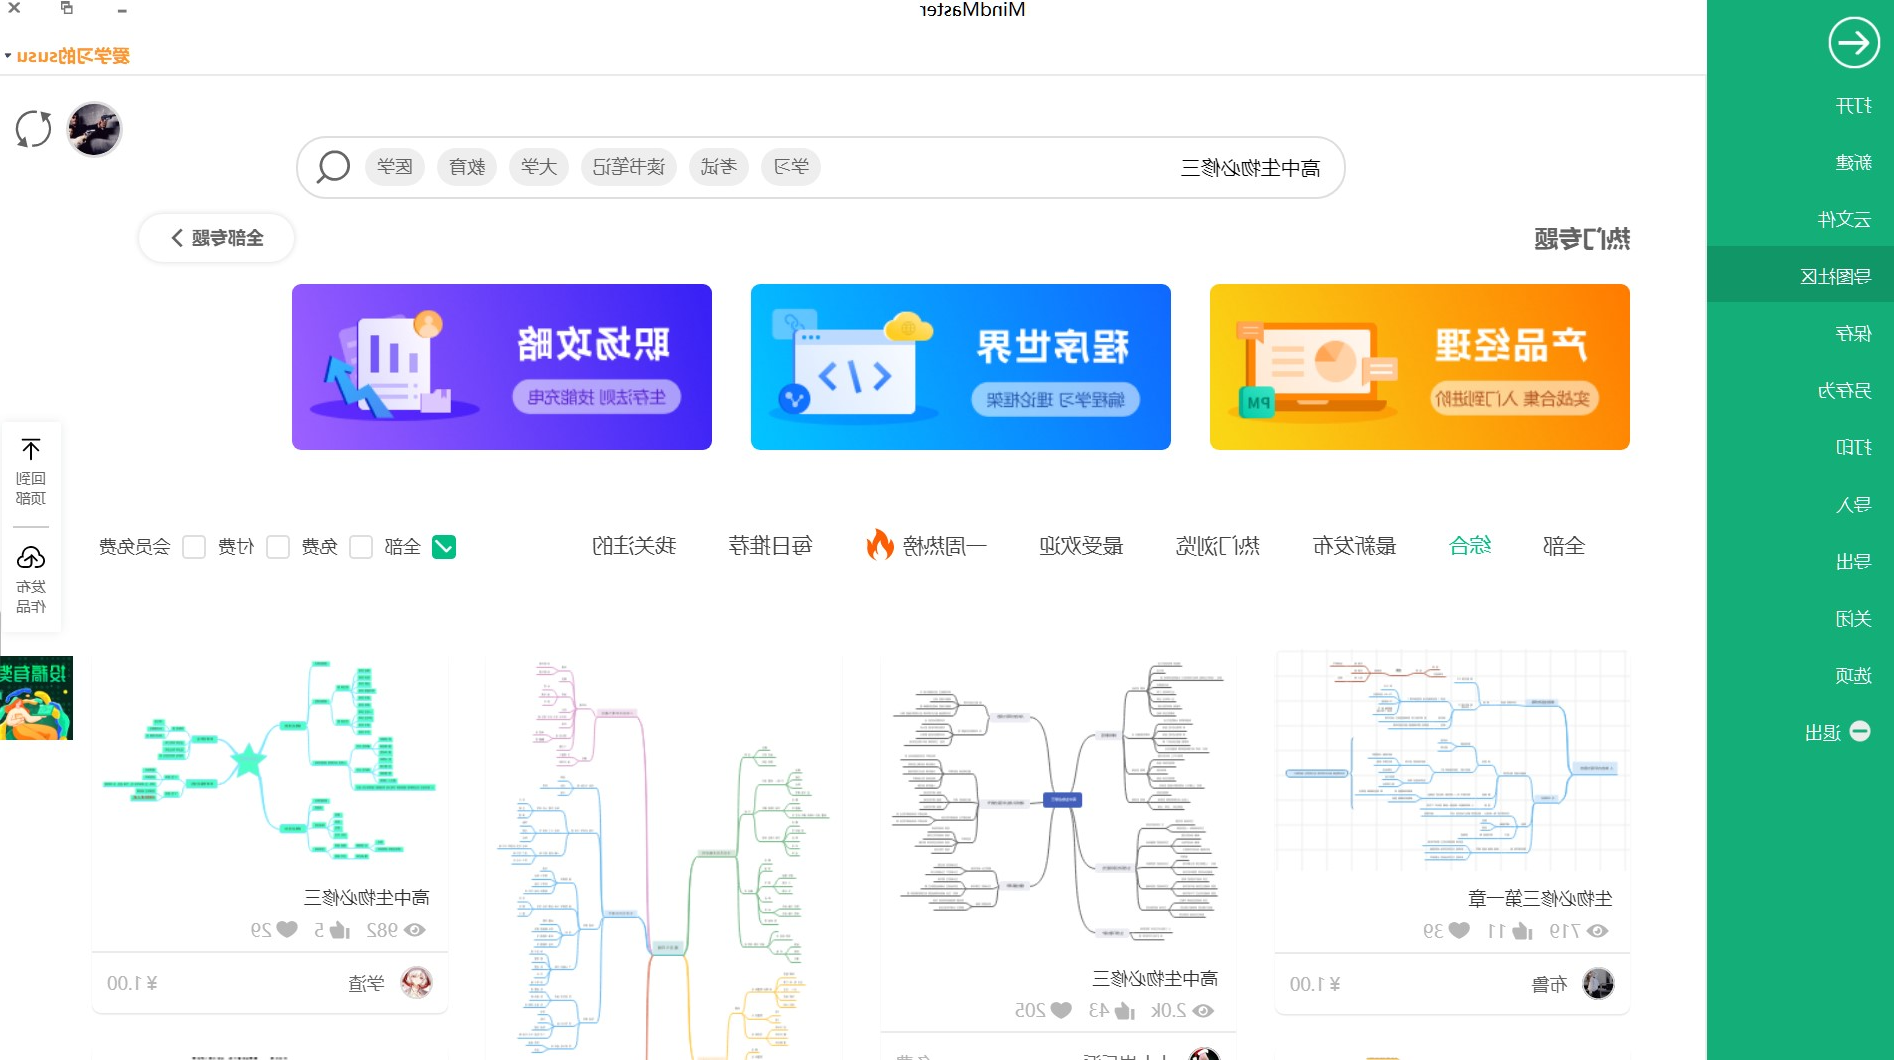Image resolution: width=1894 pixels, height=1060 pixels.
Task: Click the 学习 search tag
Action: (x=791, y=166)
